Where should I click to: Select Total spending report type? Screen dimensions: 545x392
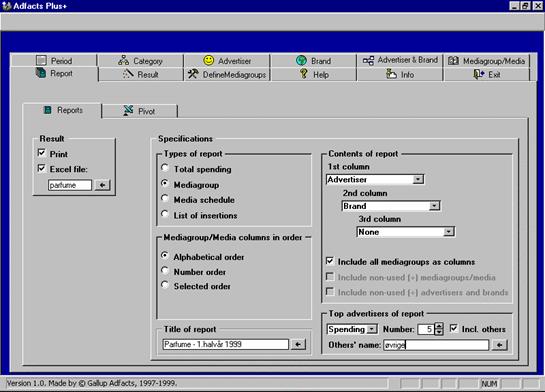[x=165, y=168]
